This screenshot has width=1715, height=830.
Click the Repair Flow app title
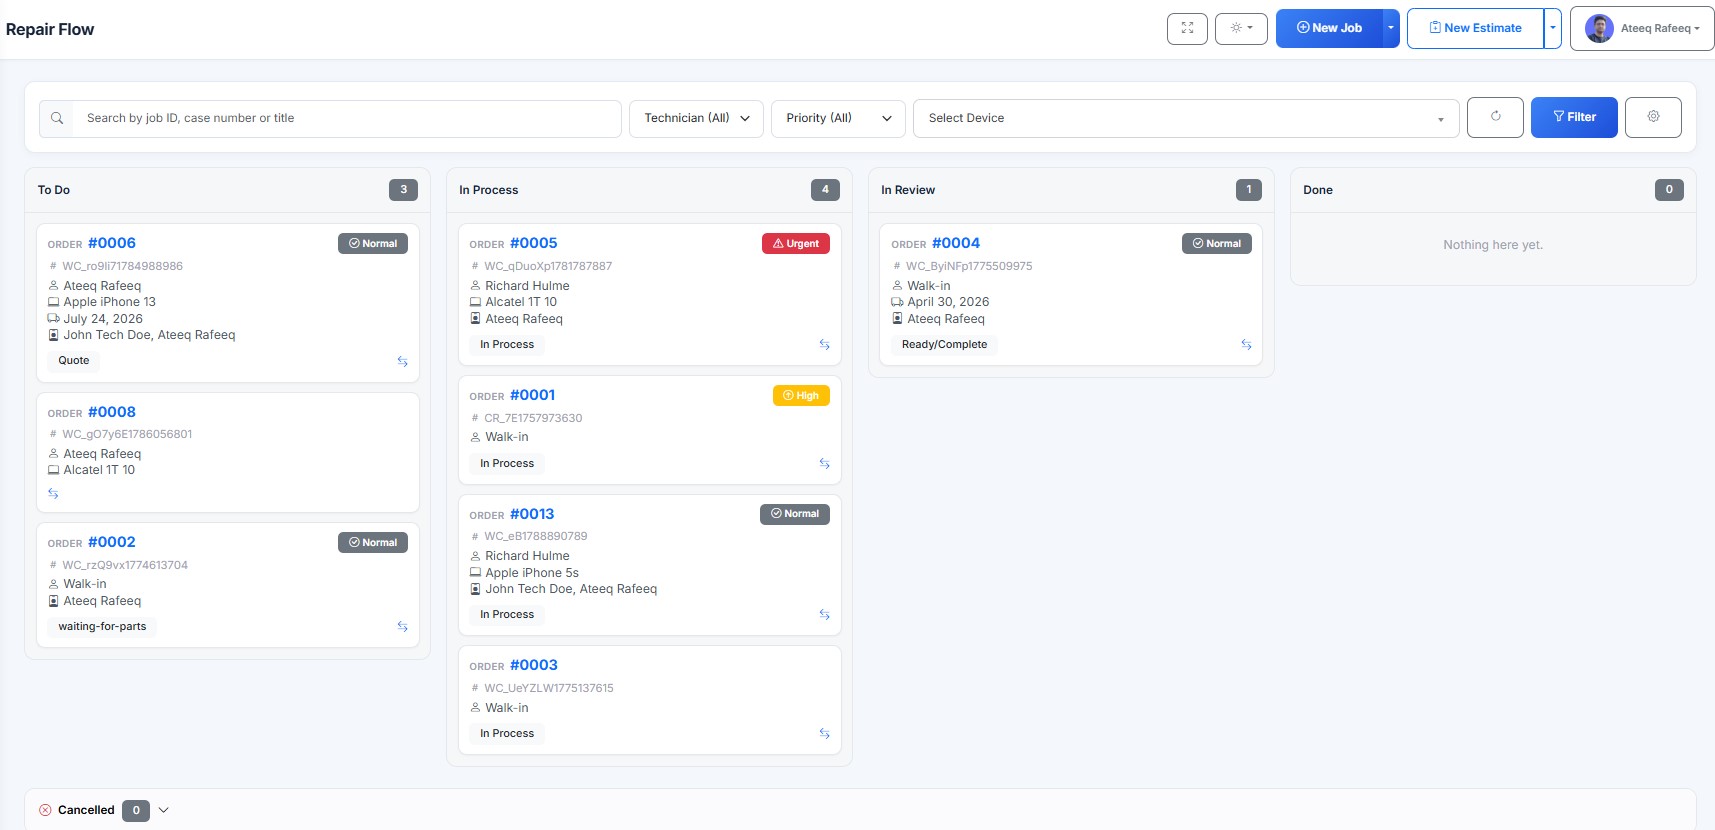tap(50, 29)
